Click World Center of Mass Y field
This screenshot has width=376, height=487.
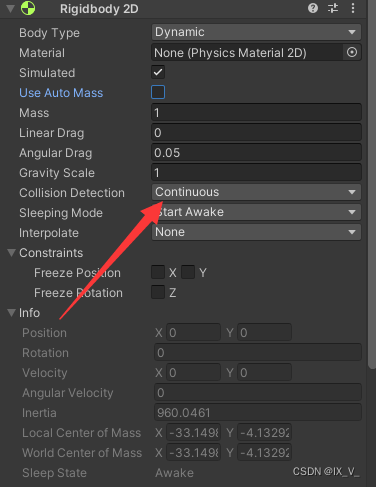click(265, 452)
